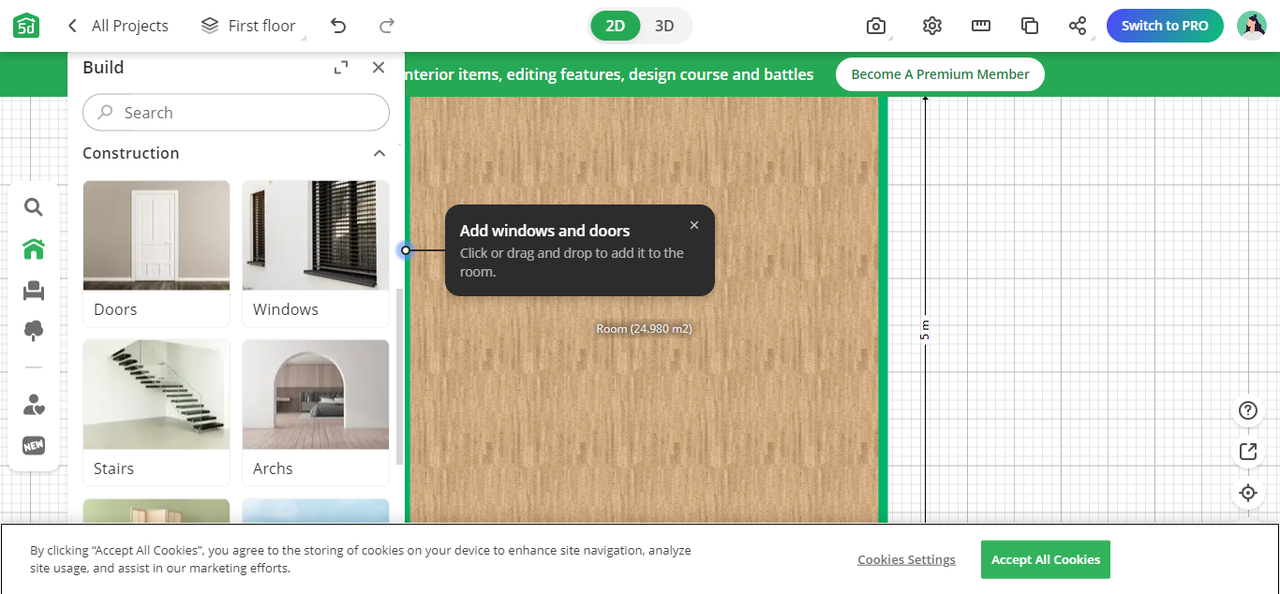The height and width of the screenshot is (594, 1280).
Task: Open the NEW items icon
Action: click(x=33, y=445)
